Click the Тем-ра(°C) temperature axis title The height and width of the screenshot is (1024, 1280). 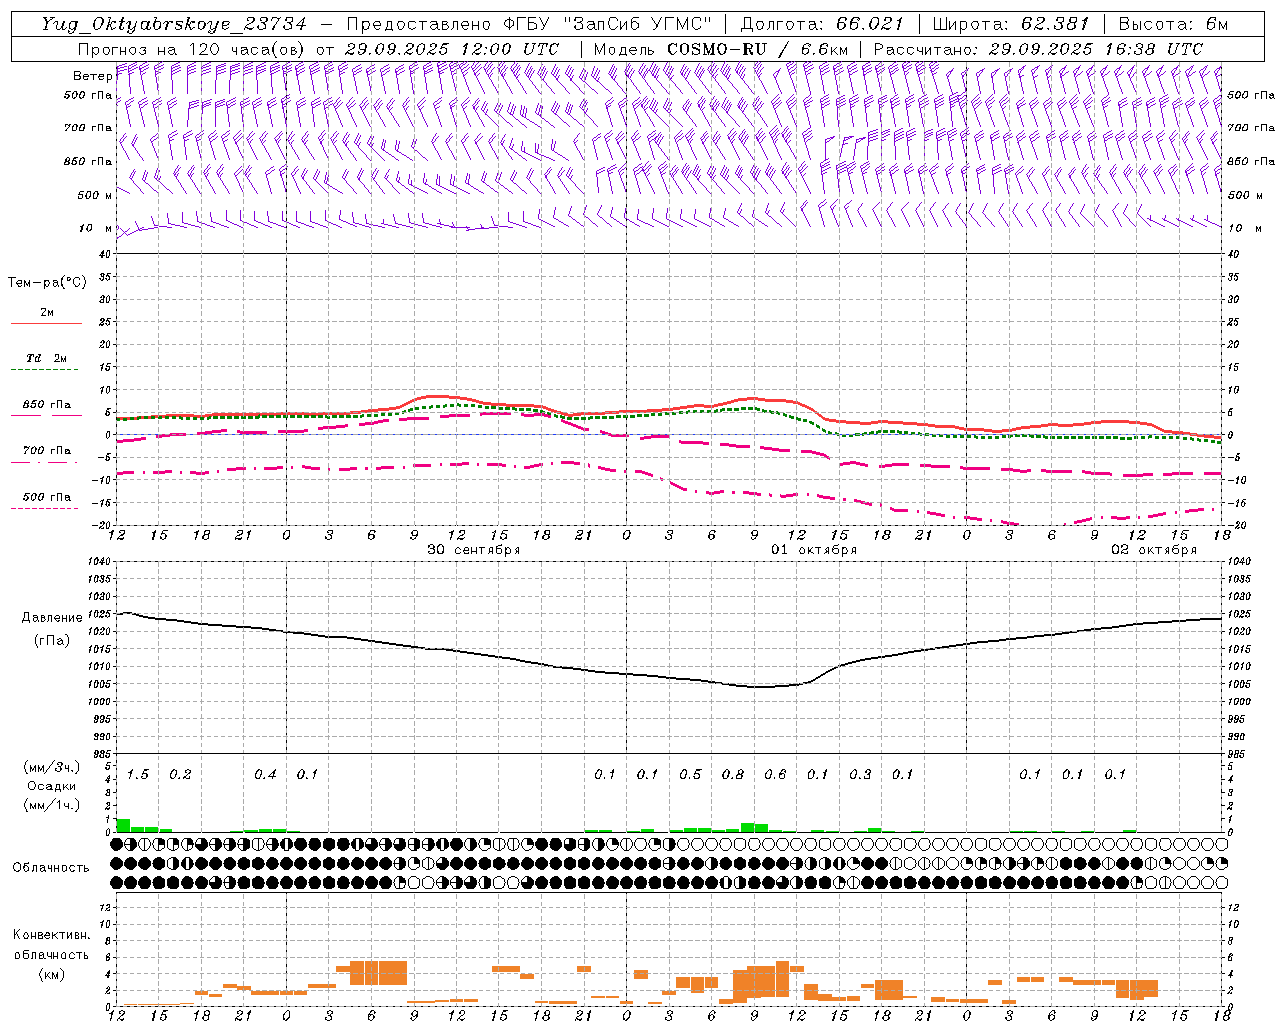(x=47, y=283)
